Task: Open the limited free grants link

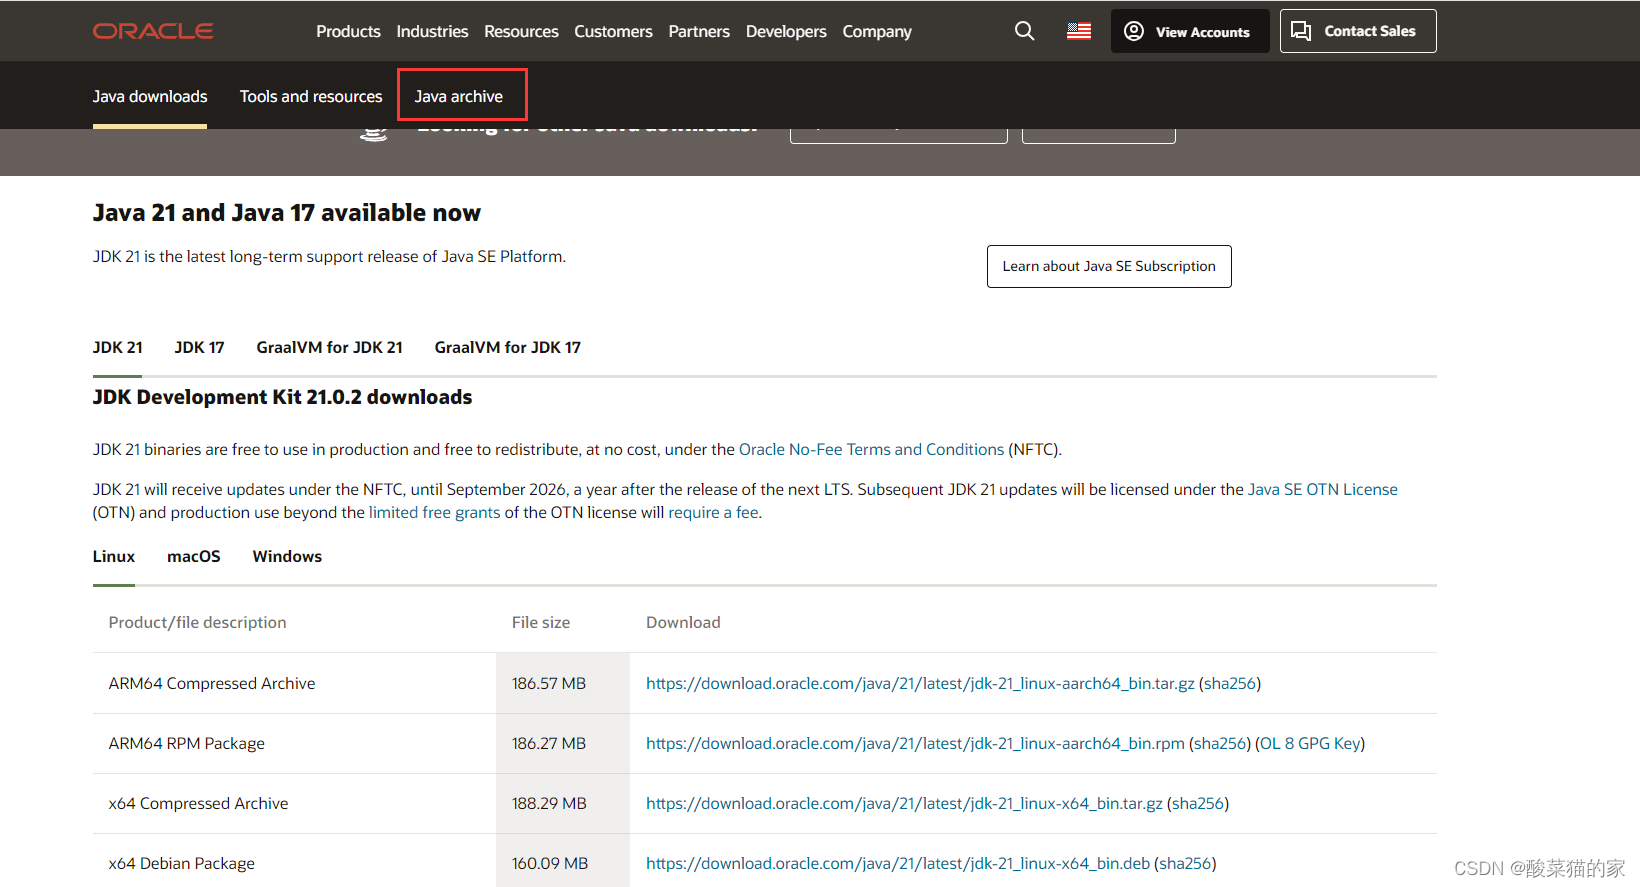Action: pyautogui.click(x=434, y=512)
